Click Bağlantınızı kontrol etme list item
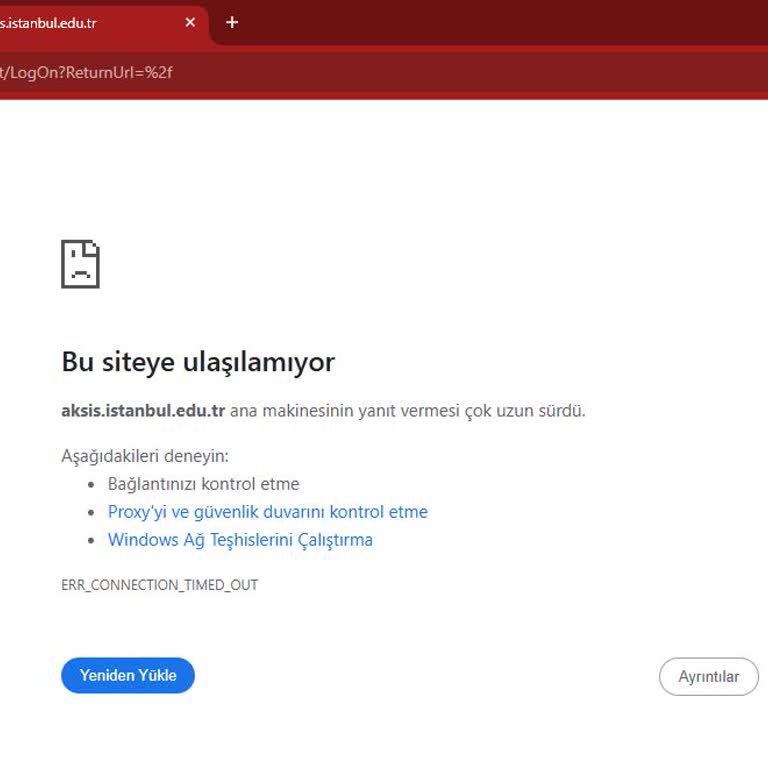This screenshot has width=768, height=768. 203,484
